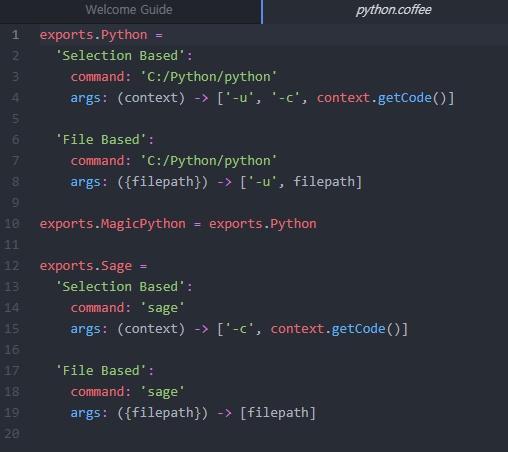Switch to the Welcome Guide tab
The height and width of the screenshot is (452, 508).
click(x=129, y=10)
